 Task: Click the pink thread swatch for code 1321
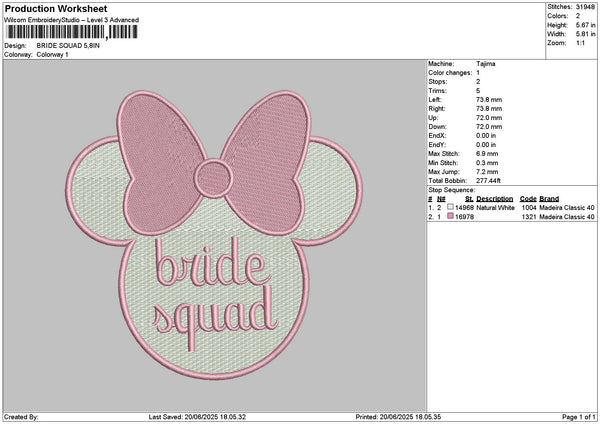450,216
